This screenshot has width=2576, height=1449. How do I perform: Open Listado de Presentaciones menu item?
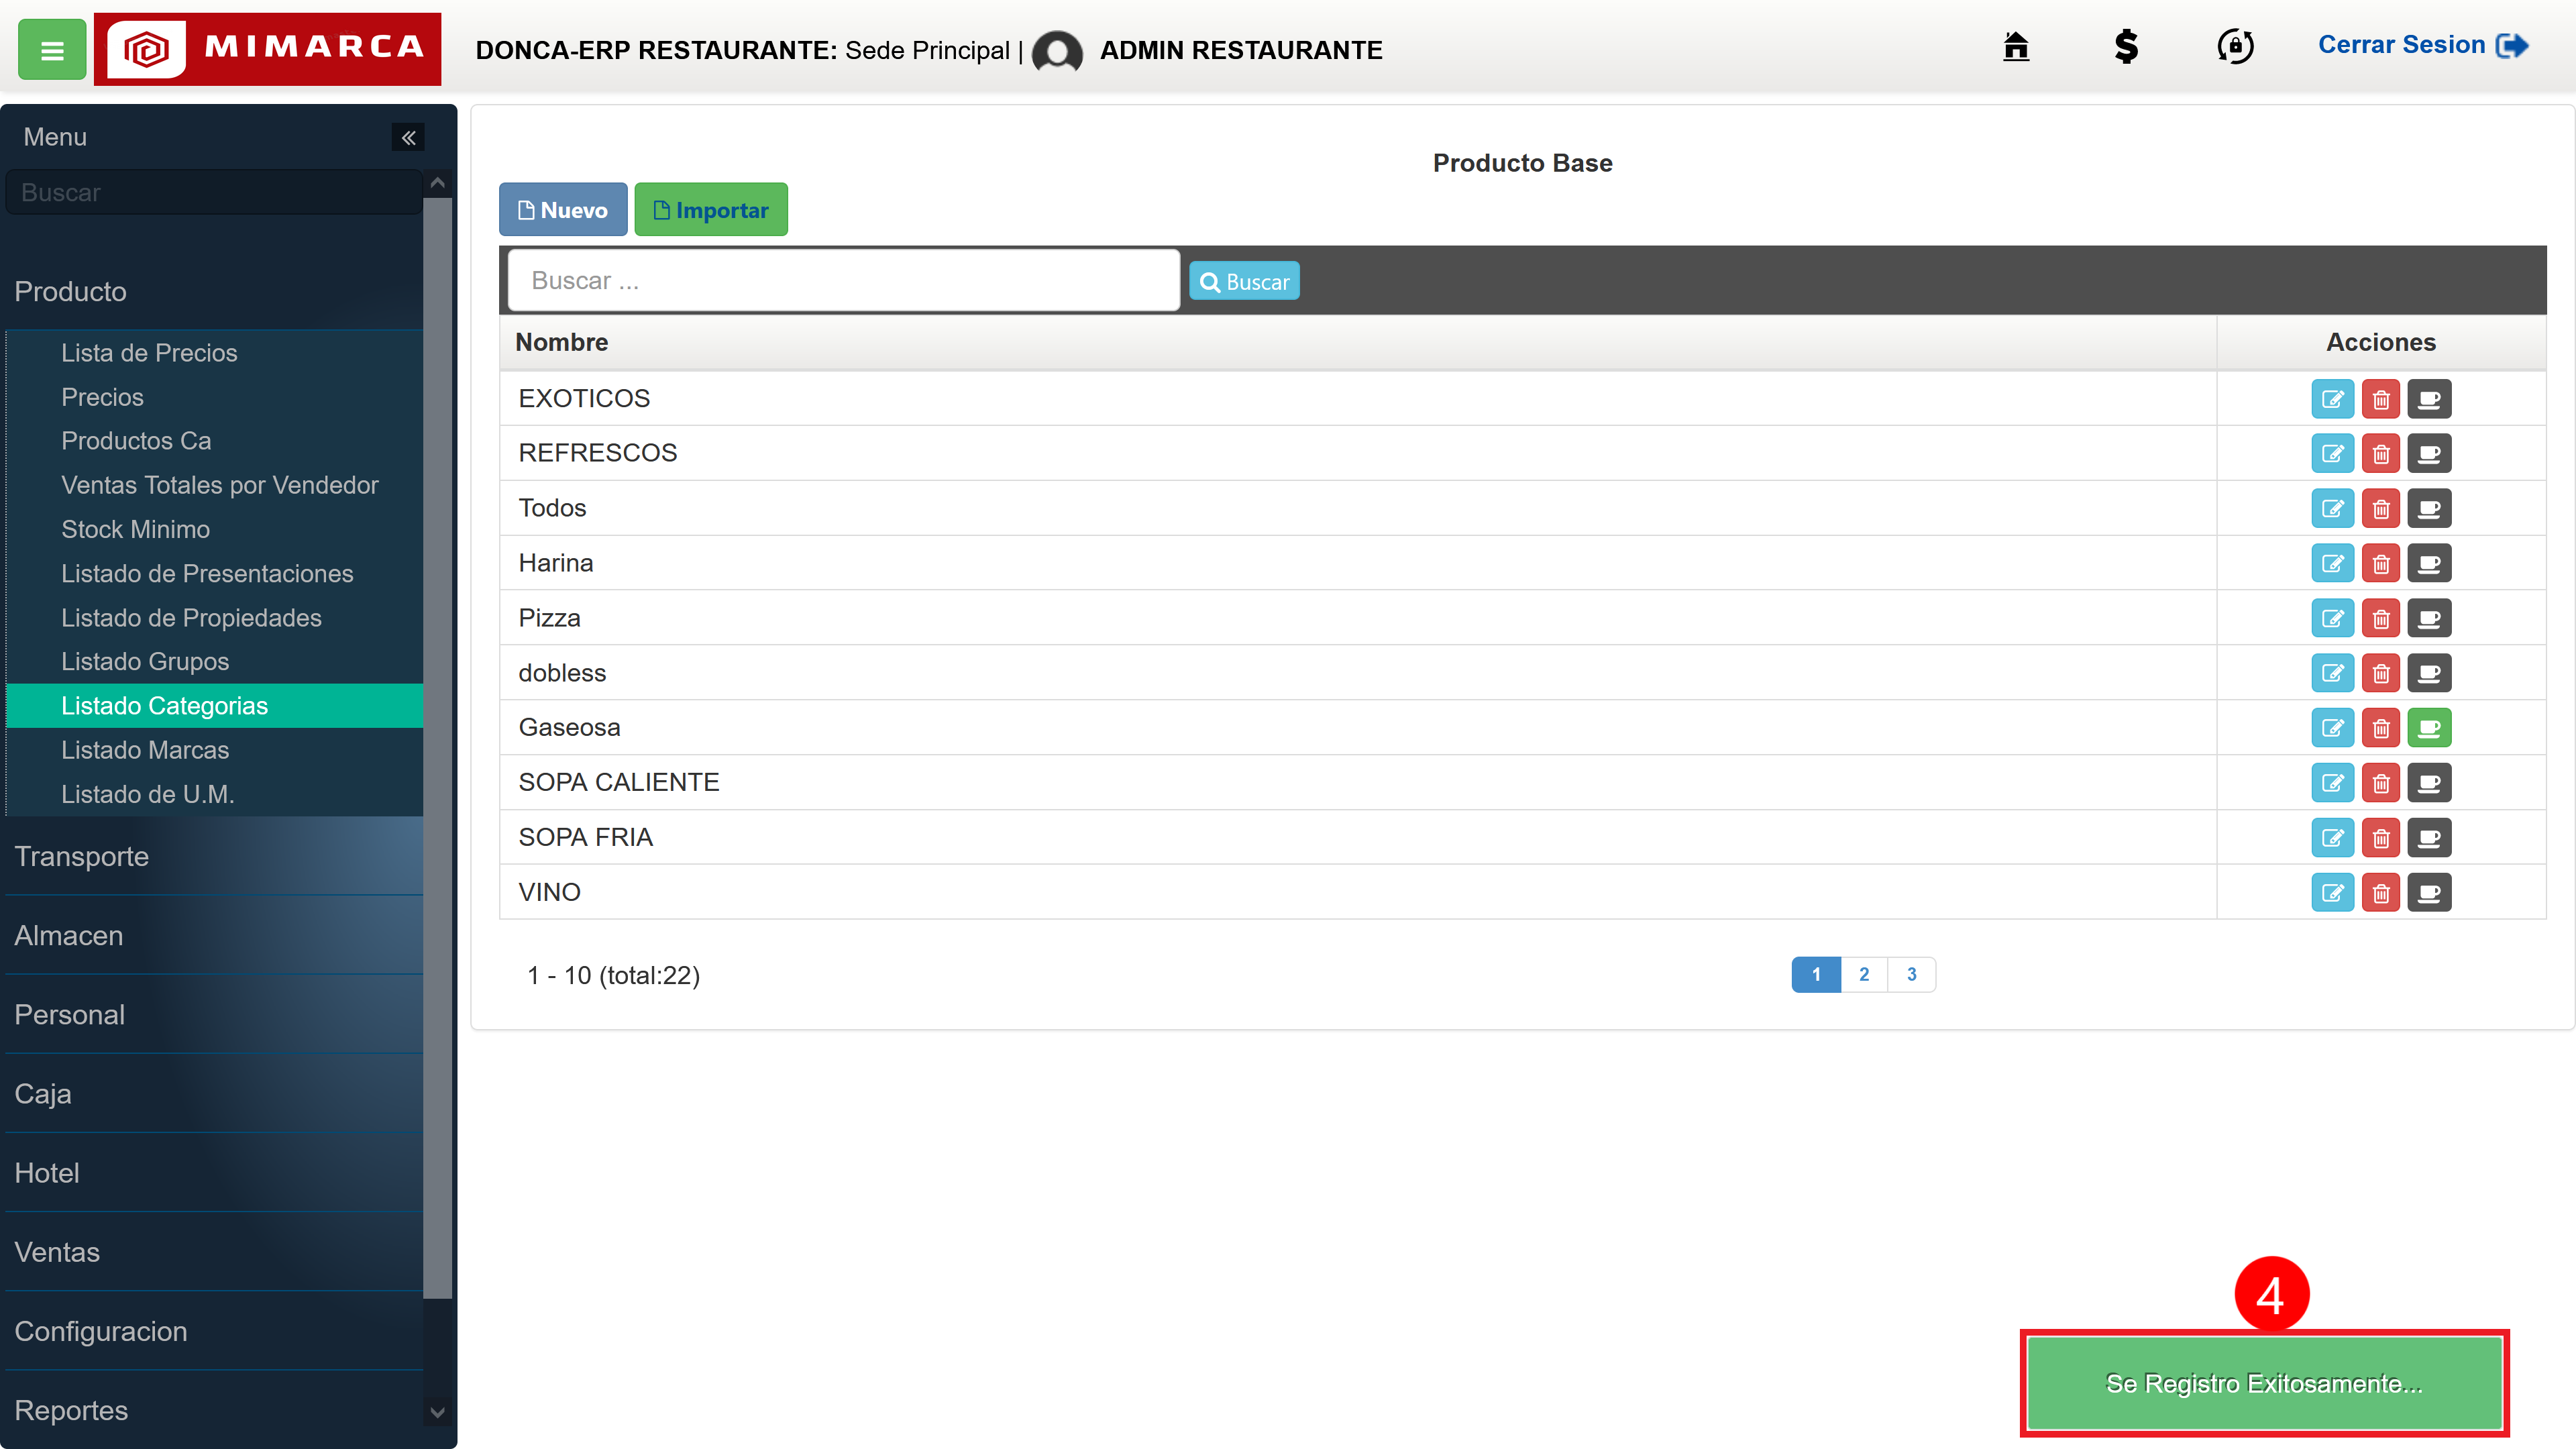pyautogui.click(x=214, y=574)
